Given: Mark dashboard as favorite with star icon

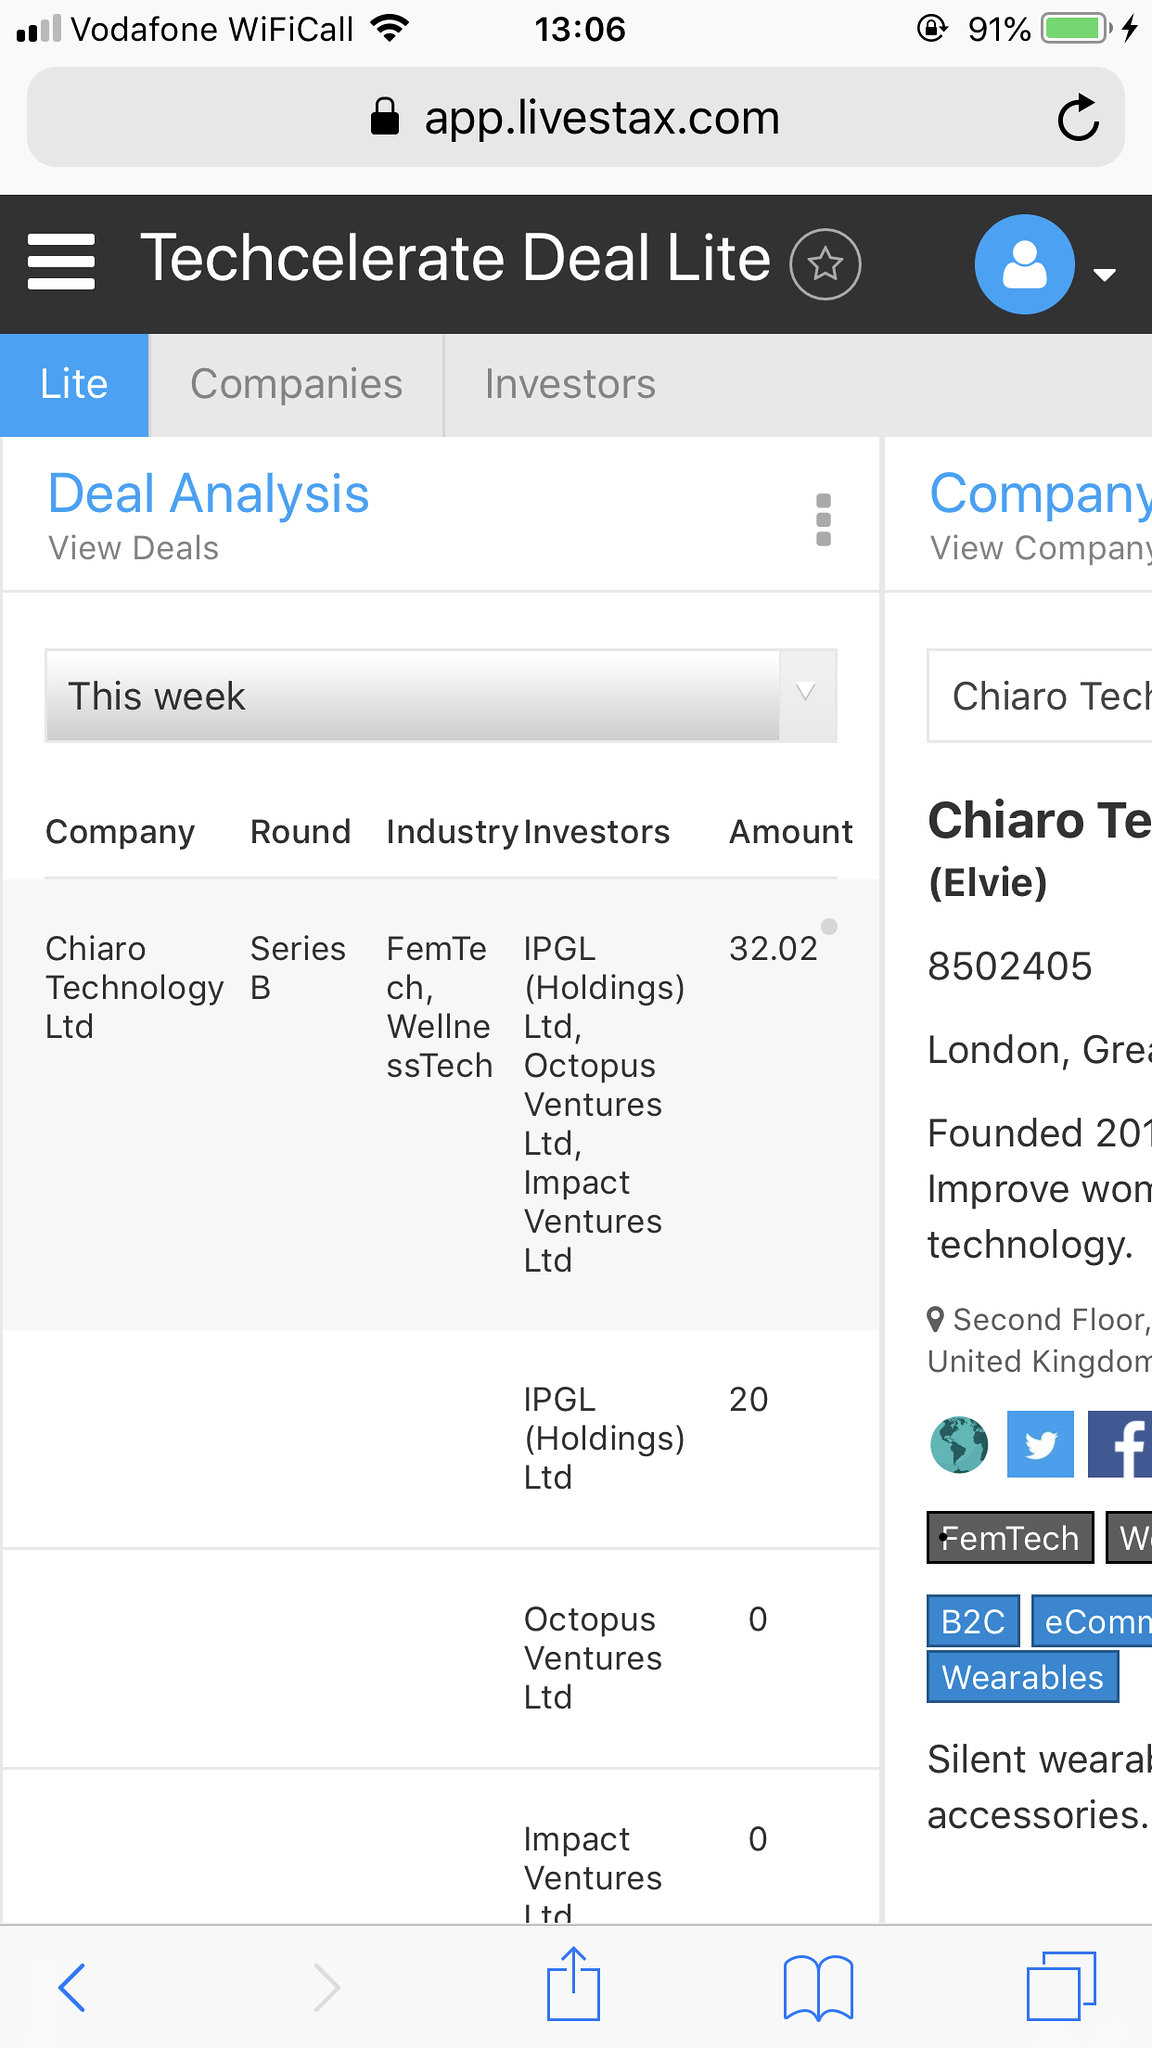Looking at the screenshot, I should [x=825, y=264].
